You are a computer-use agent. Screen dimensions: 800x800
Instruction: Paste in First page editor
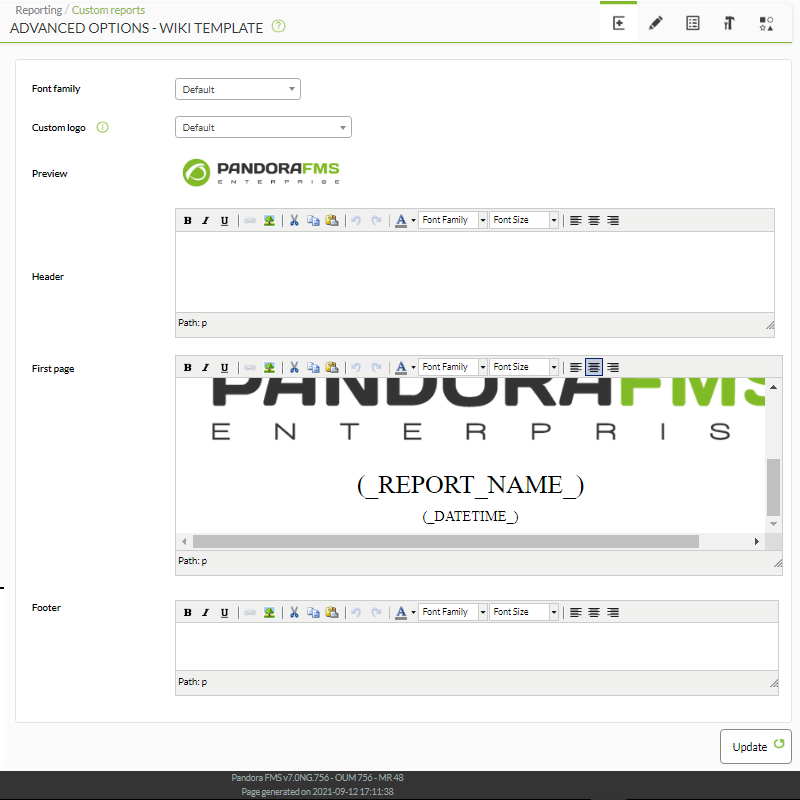coord(332,367)
